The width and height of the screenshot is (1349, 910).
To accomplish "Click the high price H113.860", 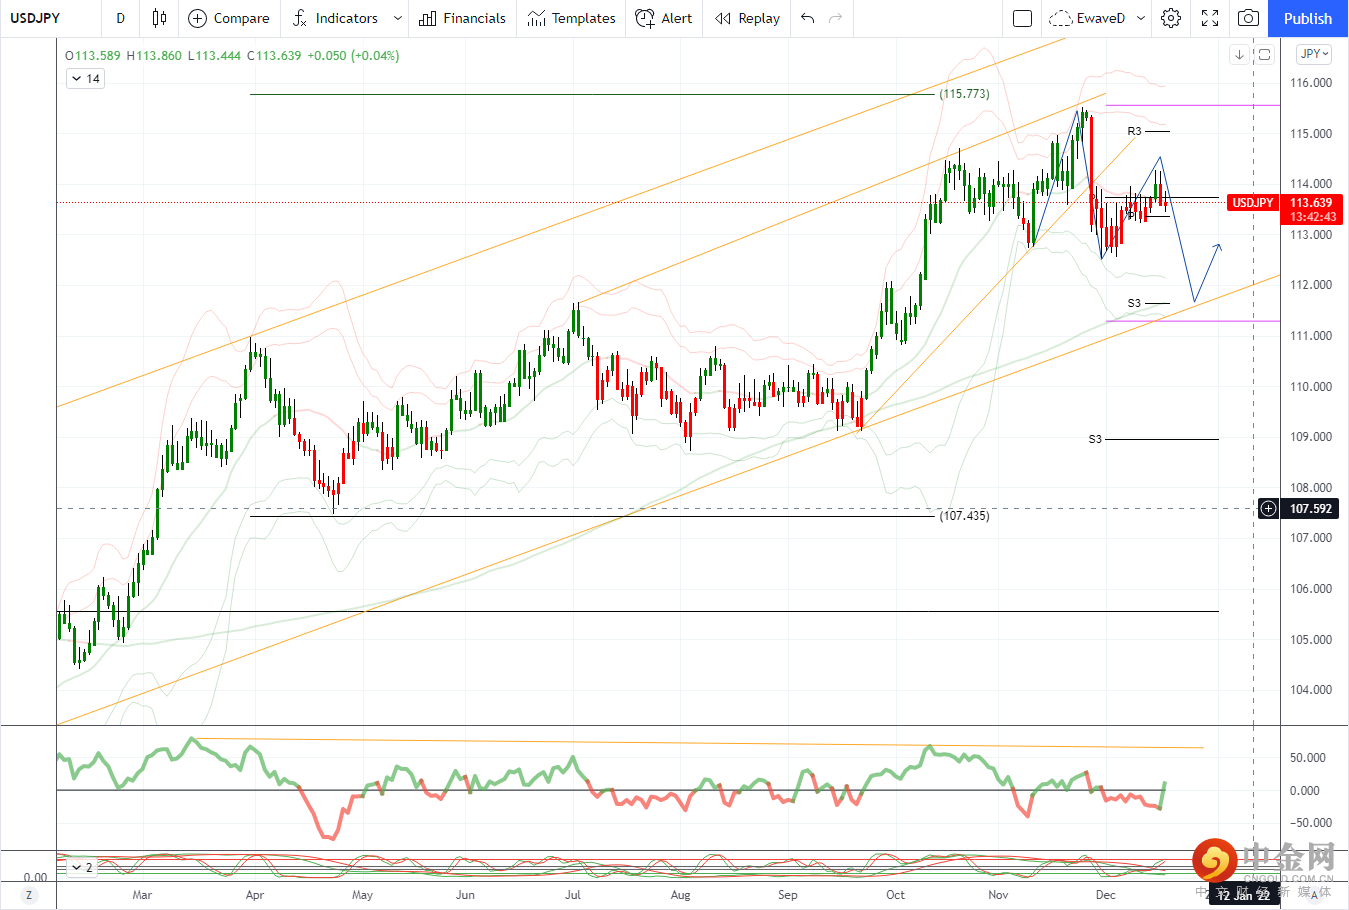I will point(154,56).
